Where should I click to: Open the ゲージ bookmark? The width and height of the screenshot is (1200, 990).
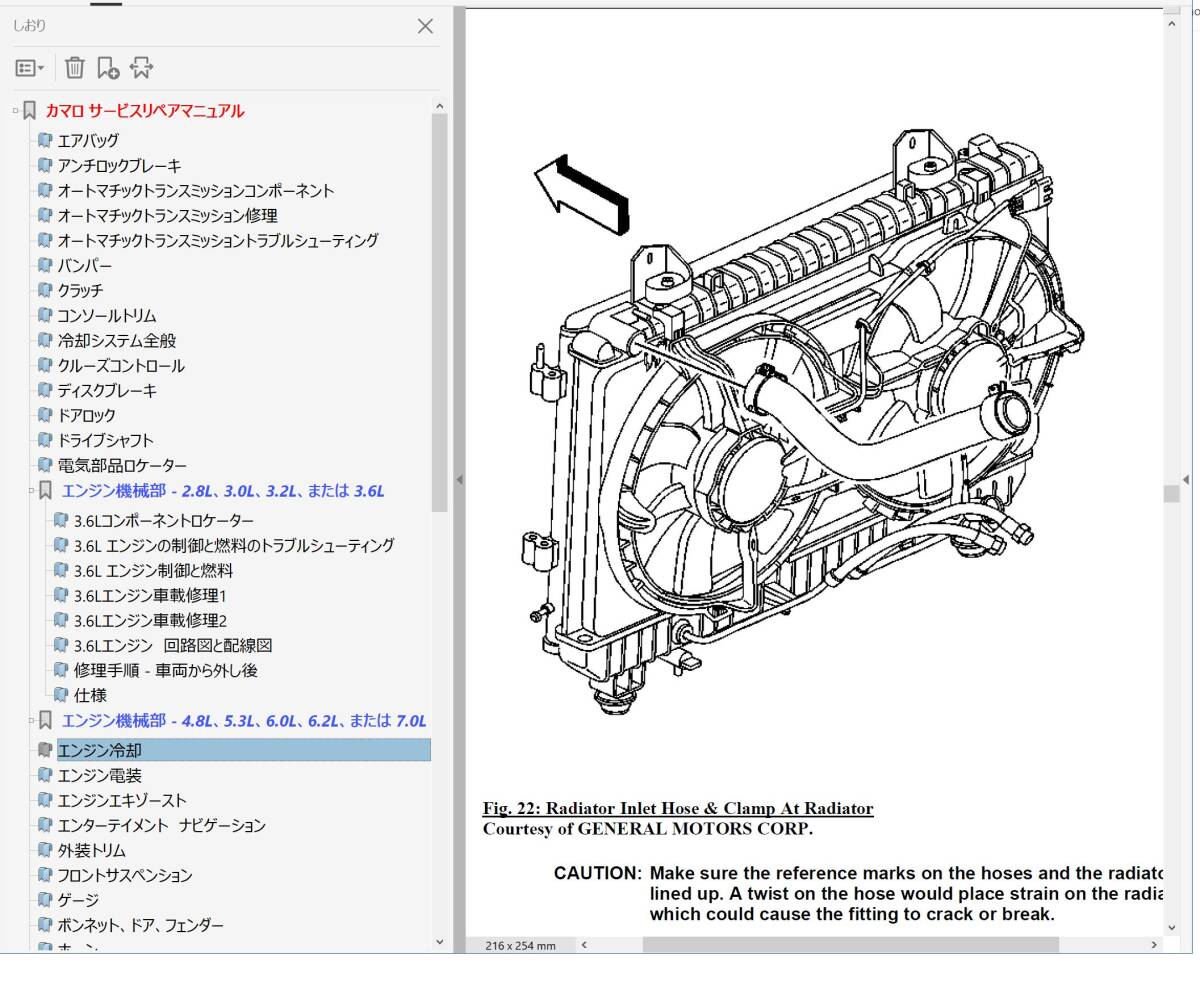tap(78, 900)
